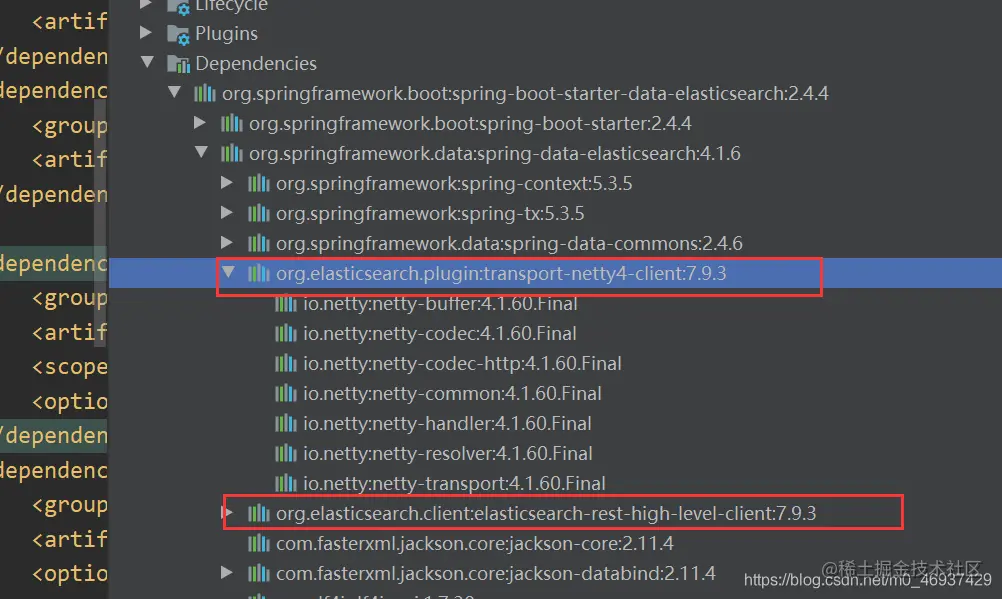This screenshot has width=1002, height=599.
Task: Click library icon of transport-netty4-client:7.9.3
Action: 259,274
